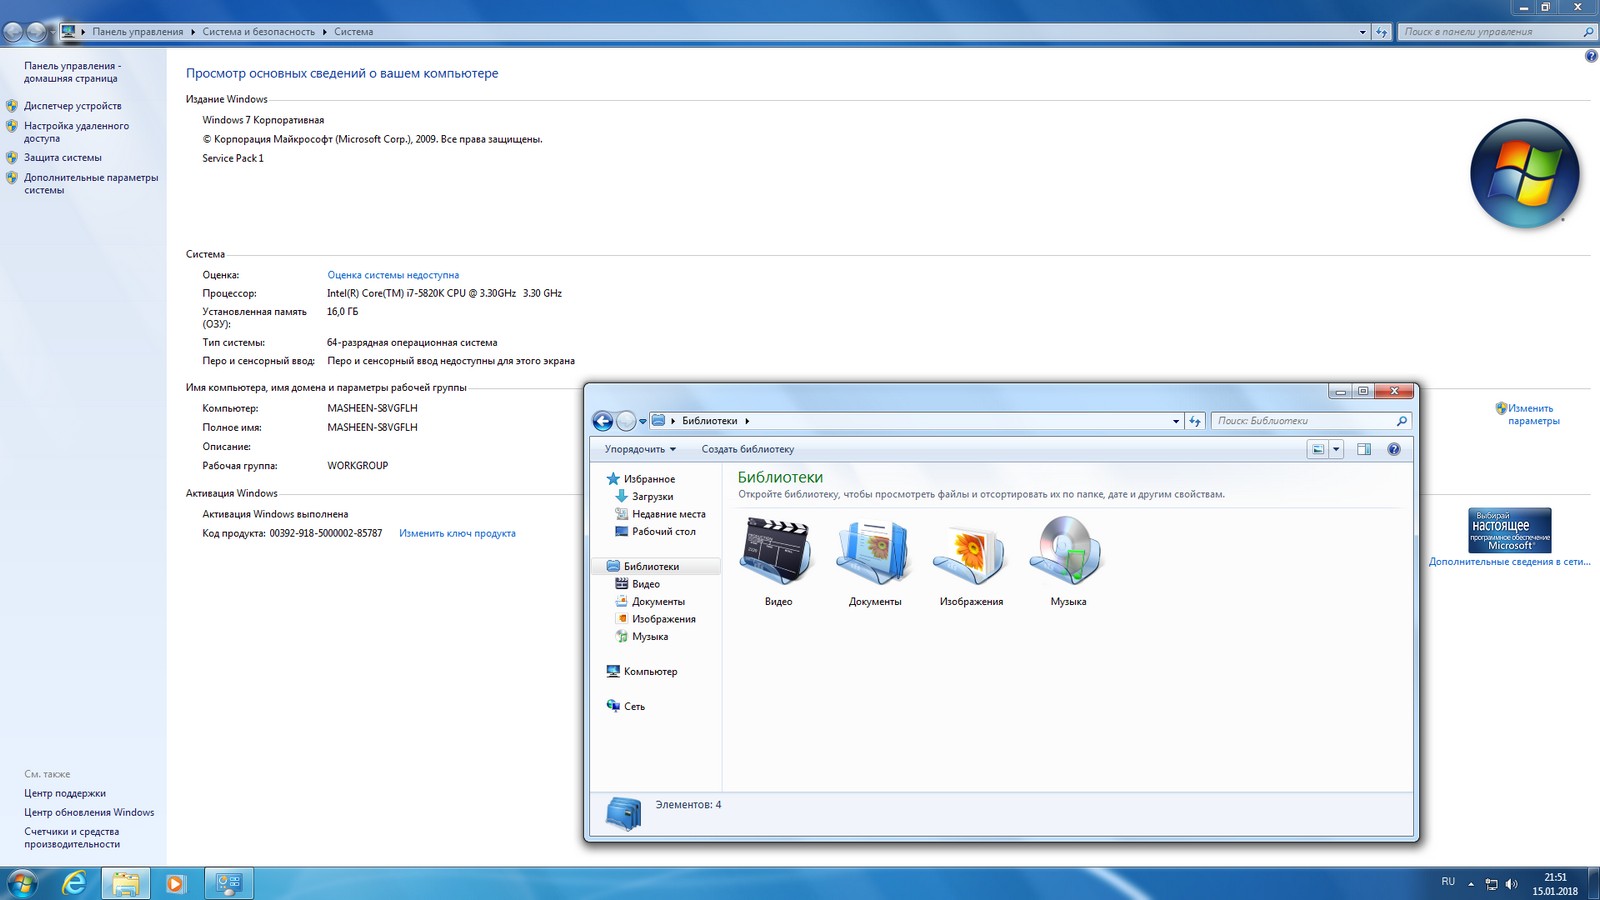
Task: Open the Start menu orb
Action: [x=21, y=883]
